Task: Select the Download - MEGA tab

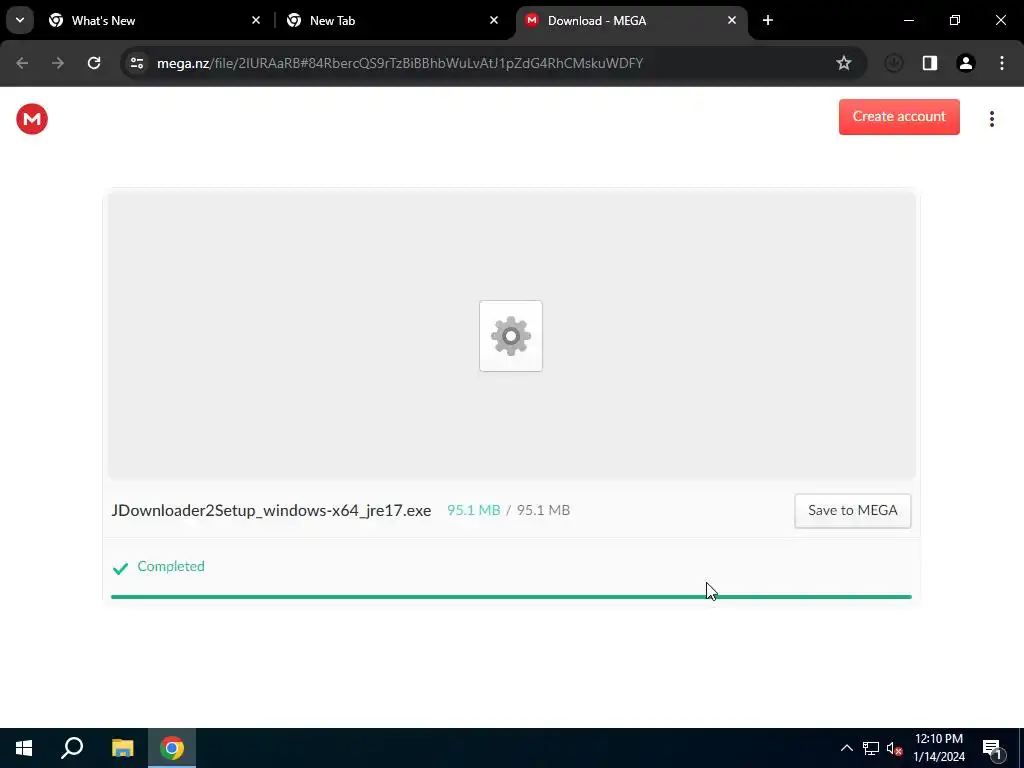Action: [x=631, y=21]
